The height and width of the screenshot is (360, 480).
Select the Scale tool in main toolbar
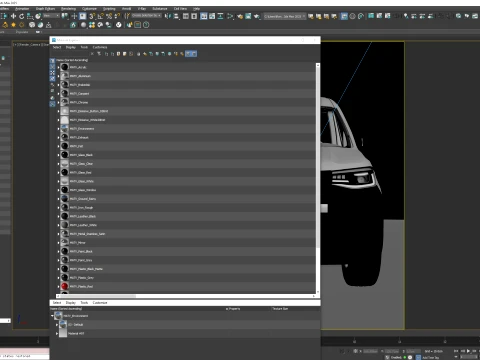click(x=30, y=16)
